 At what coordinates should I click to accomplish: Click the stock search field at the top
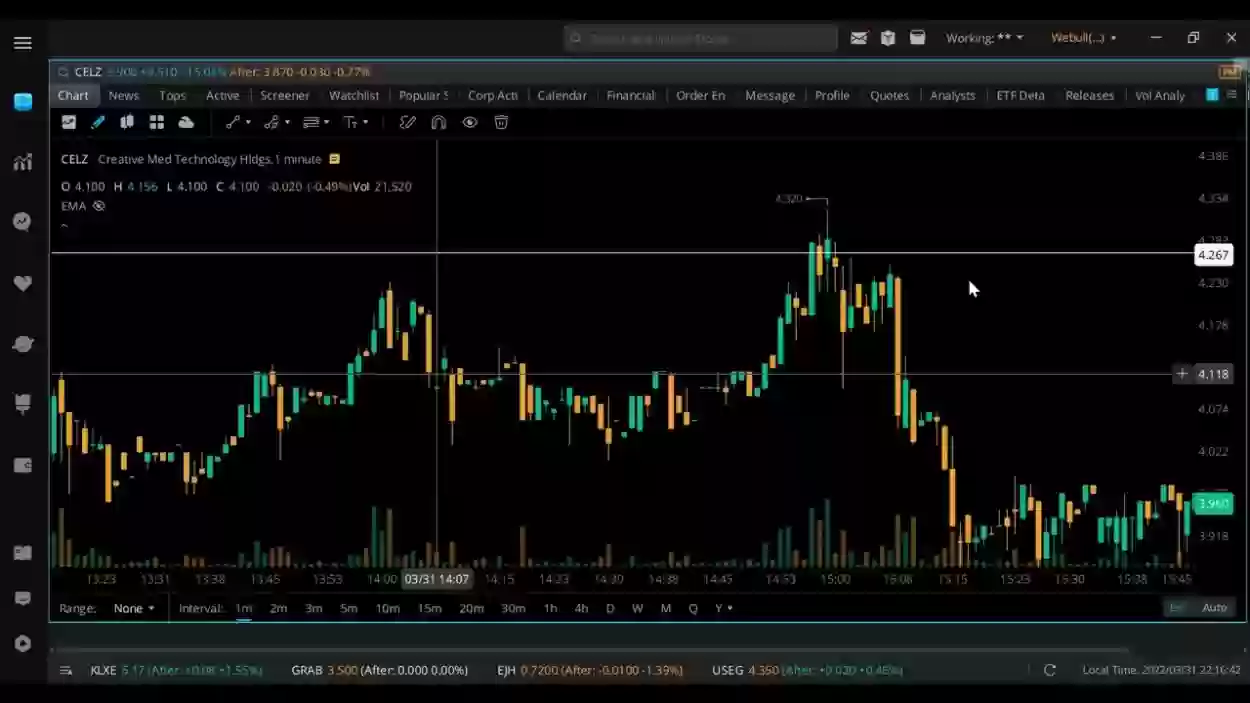700,37
